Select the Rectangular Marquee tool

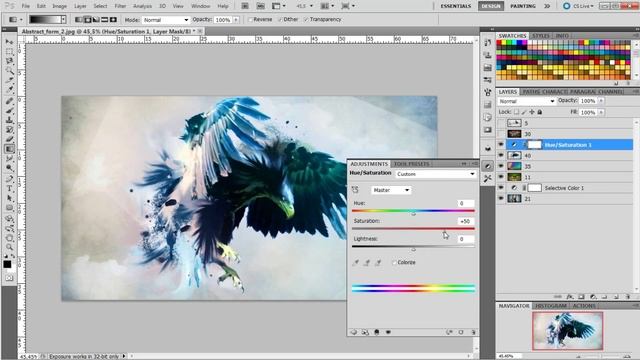tap(9, 51)
